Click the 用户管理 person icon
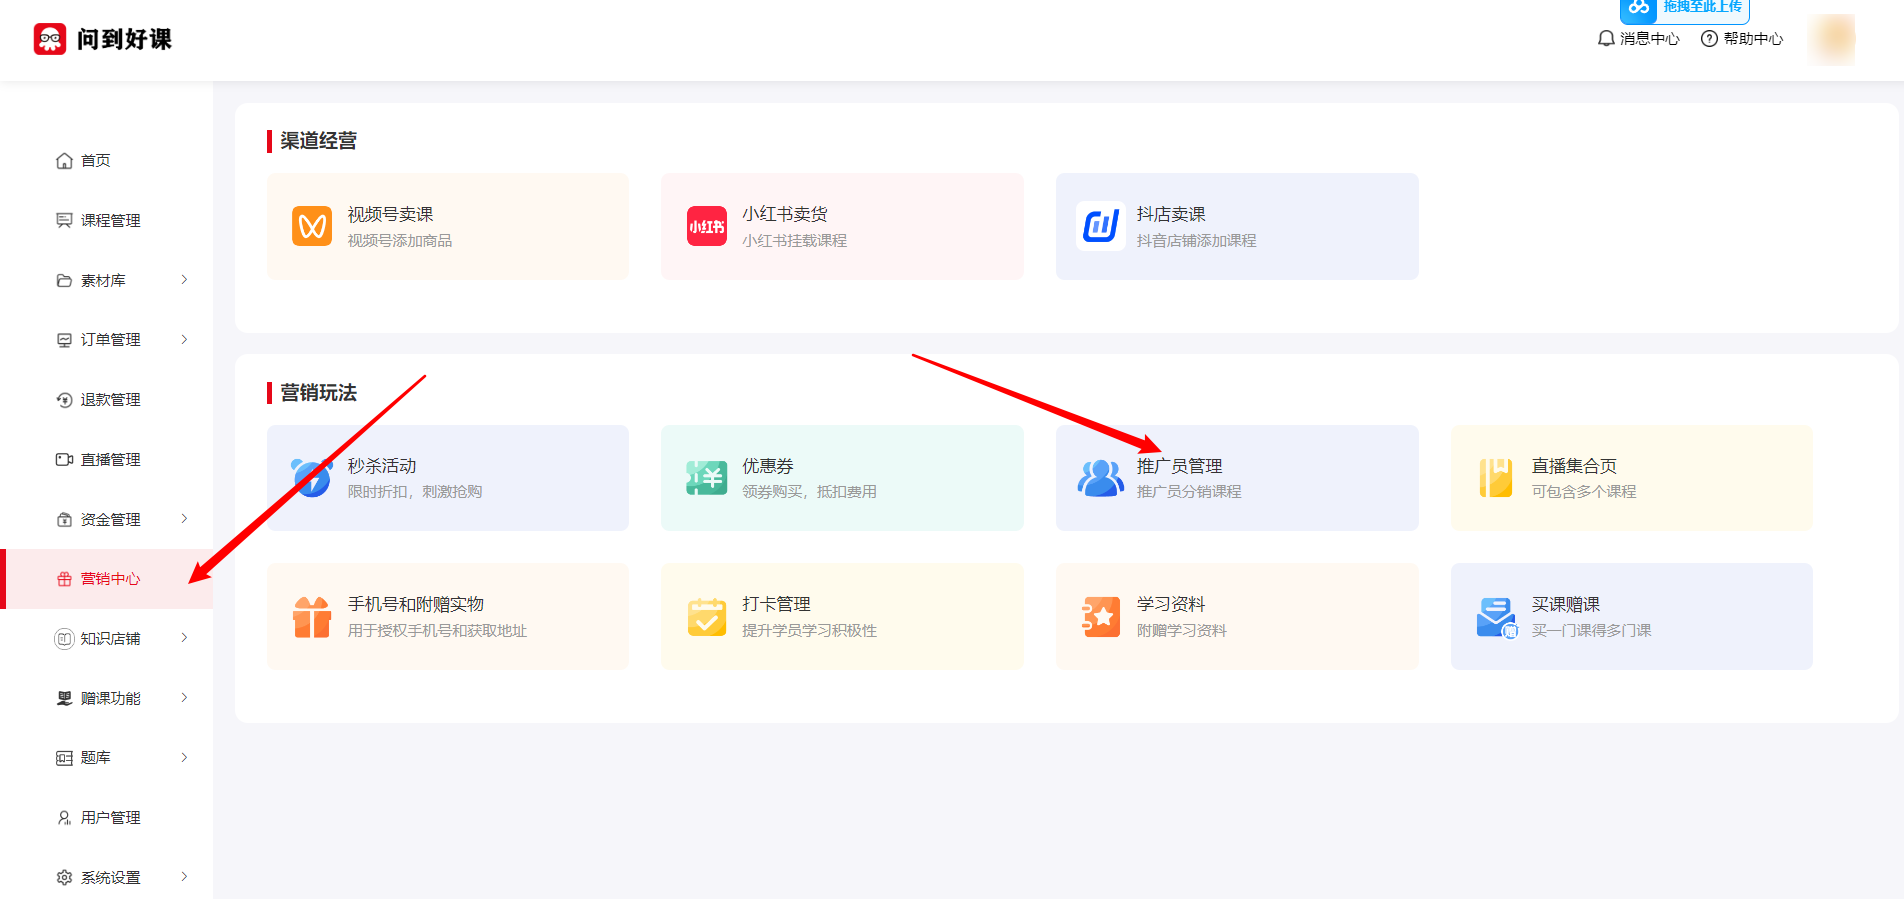Viewport: 1904px width, 899px height. click(x=64, y=818)
